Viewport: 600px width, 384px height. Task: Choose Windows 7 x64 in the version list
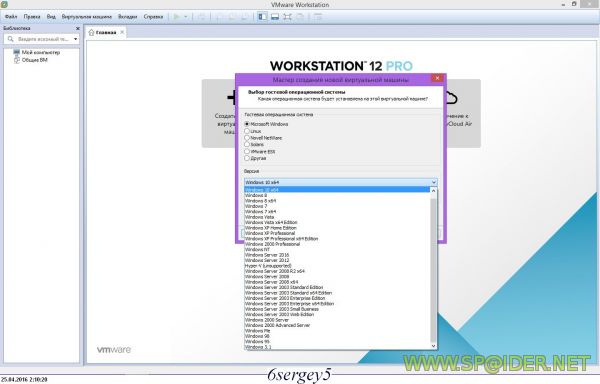click(337, 212)
